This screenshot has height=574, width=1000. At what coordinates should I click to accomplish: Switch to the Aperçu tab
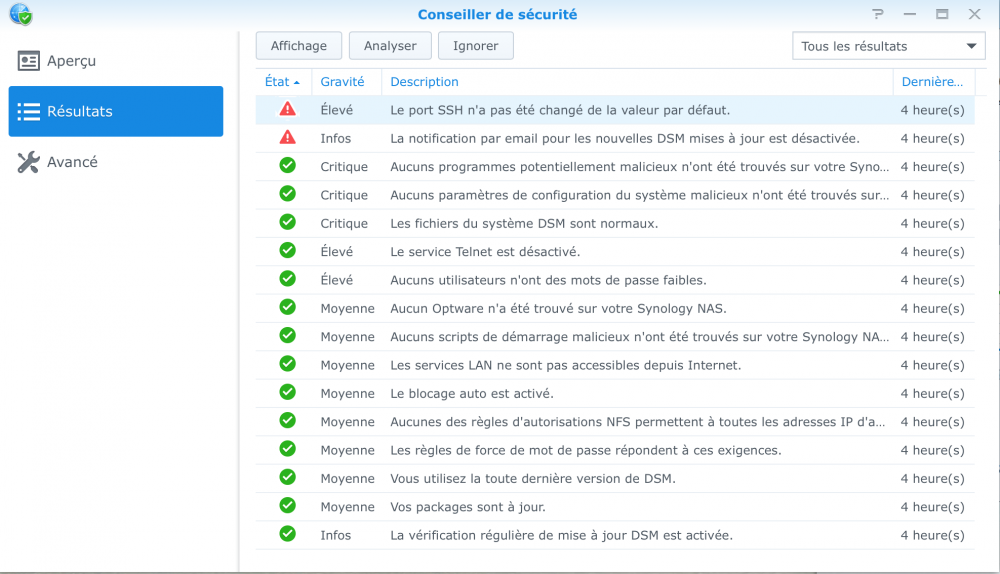coord(115,61)
